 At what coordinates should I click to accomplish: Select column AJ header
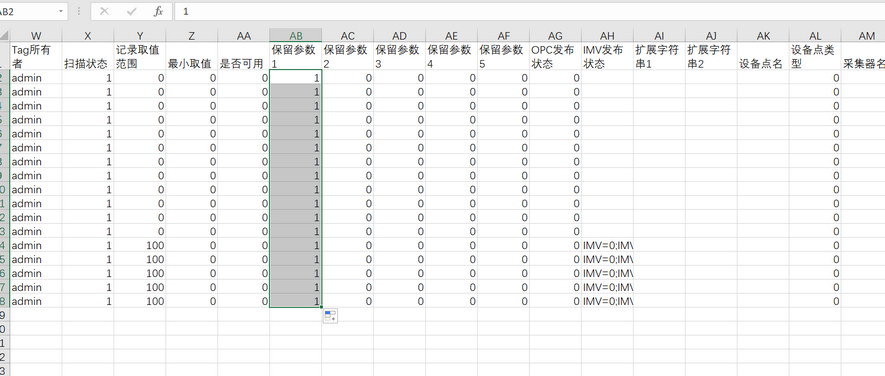click(x=711, y=36)
